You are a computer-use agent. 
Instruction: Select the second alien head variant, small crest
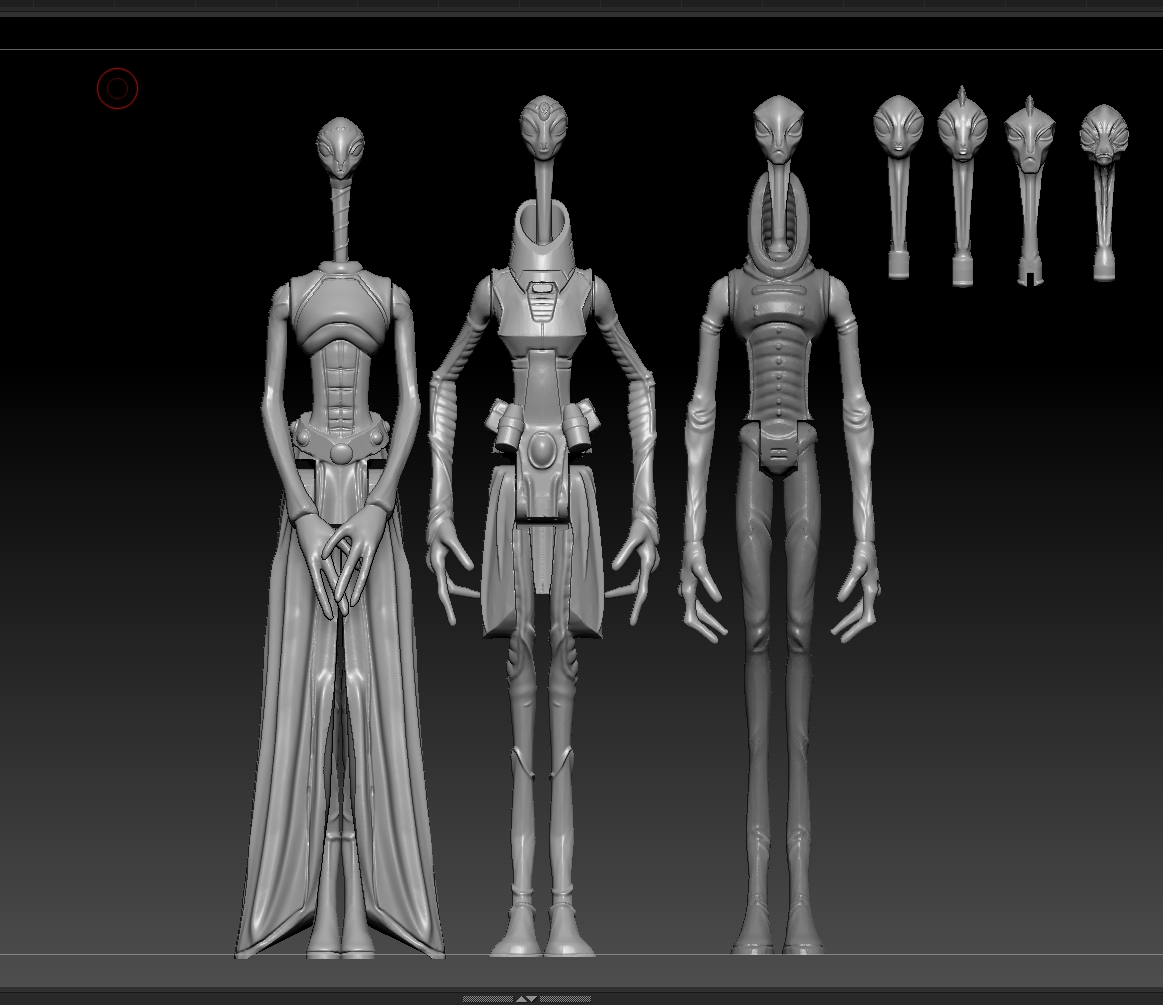tap(962, 186)
